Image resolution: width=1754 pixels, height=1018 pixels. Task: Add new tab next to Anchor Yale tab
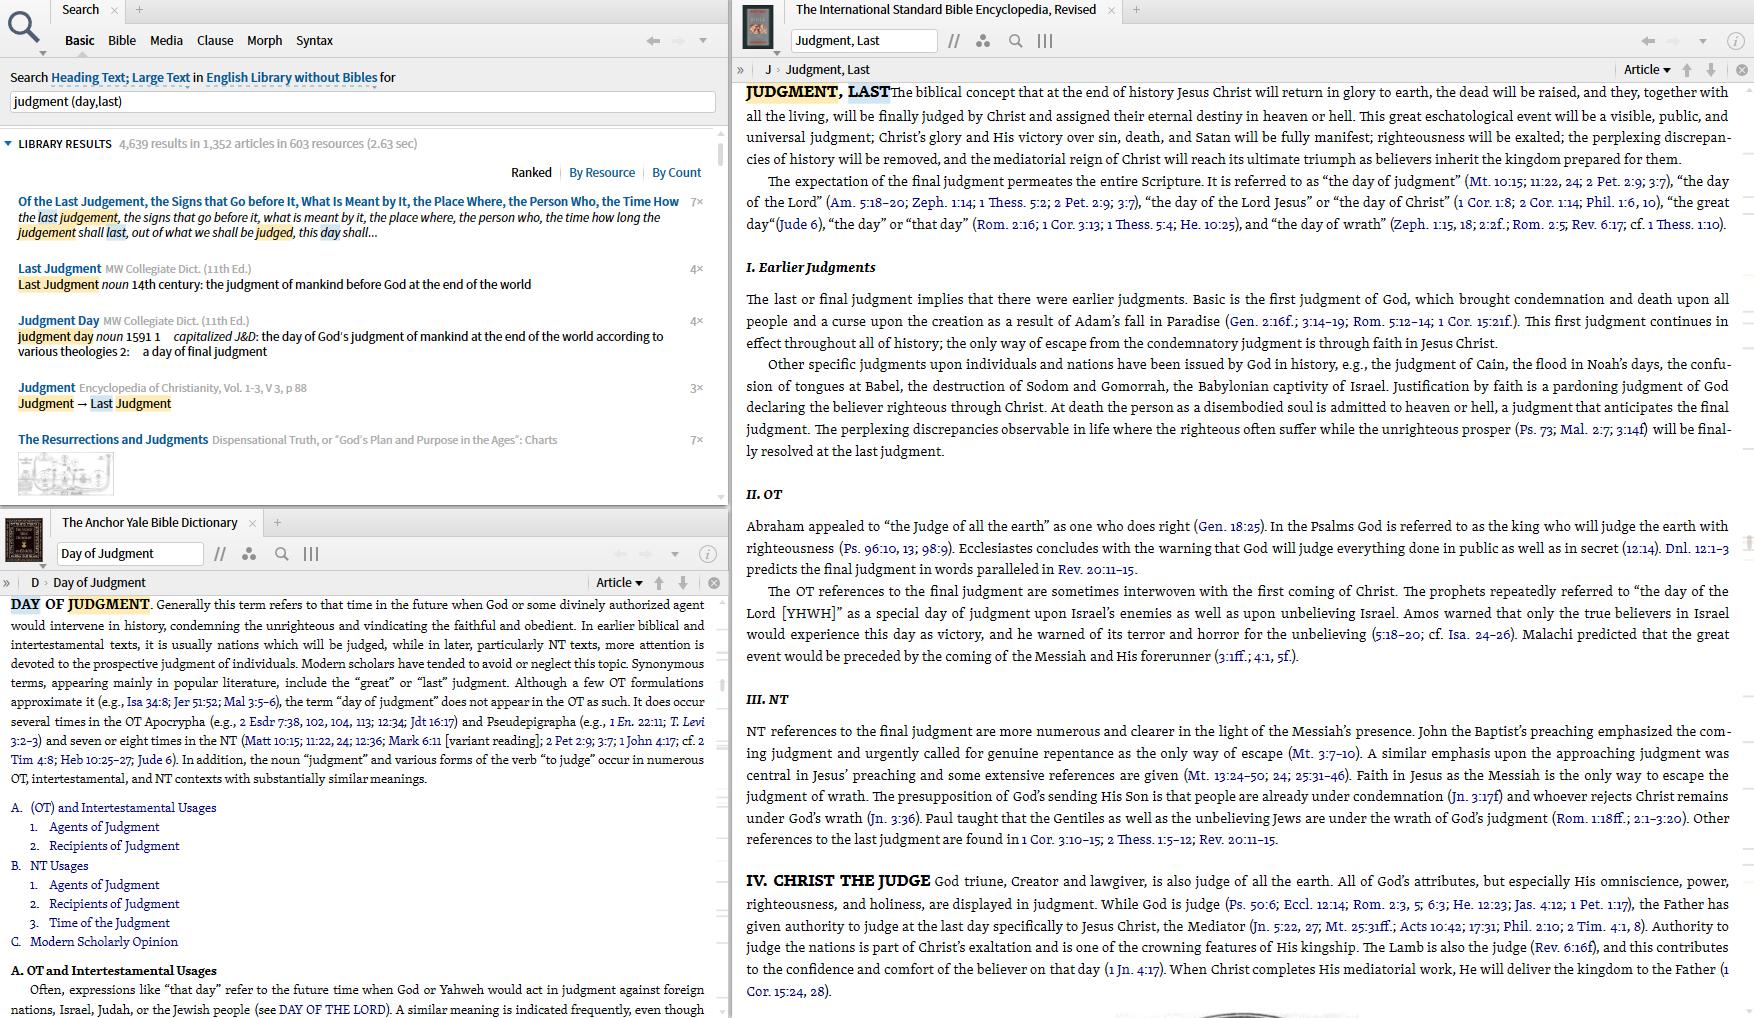277,523
